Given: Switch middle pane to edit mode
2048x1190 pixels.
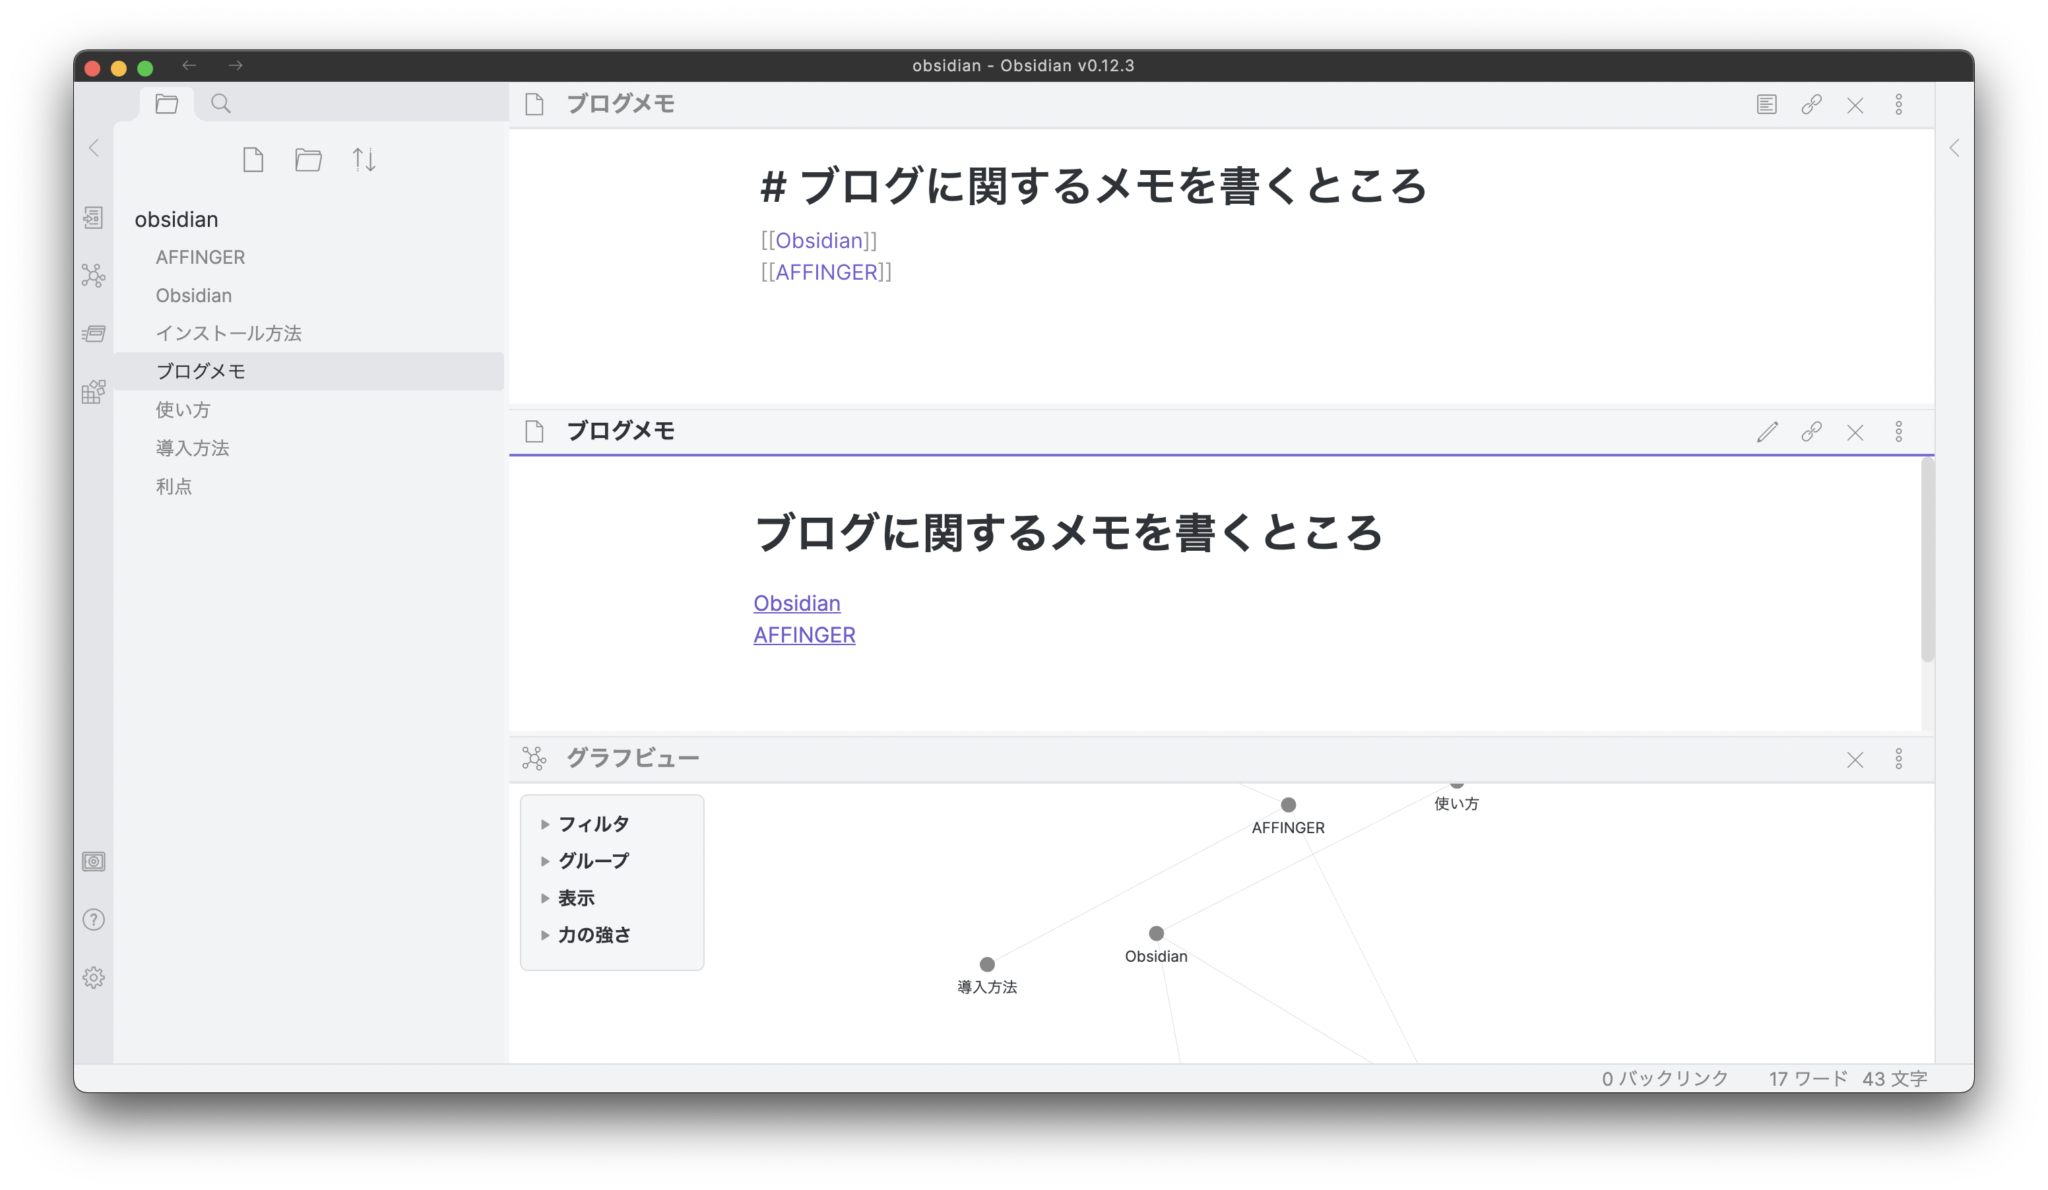Looking at the screenshot, I should (1766, 431).
